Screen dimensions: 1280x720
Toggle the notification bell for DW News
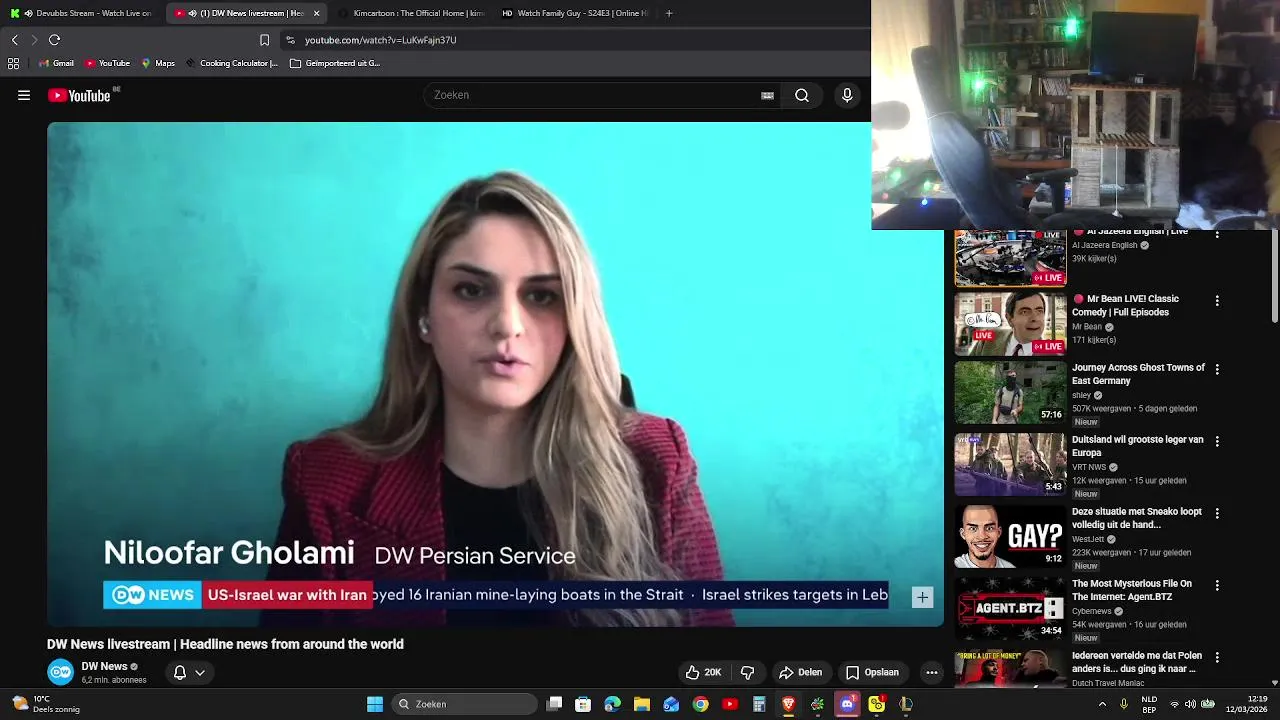[180, 672]
